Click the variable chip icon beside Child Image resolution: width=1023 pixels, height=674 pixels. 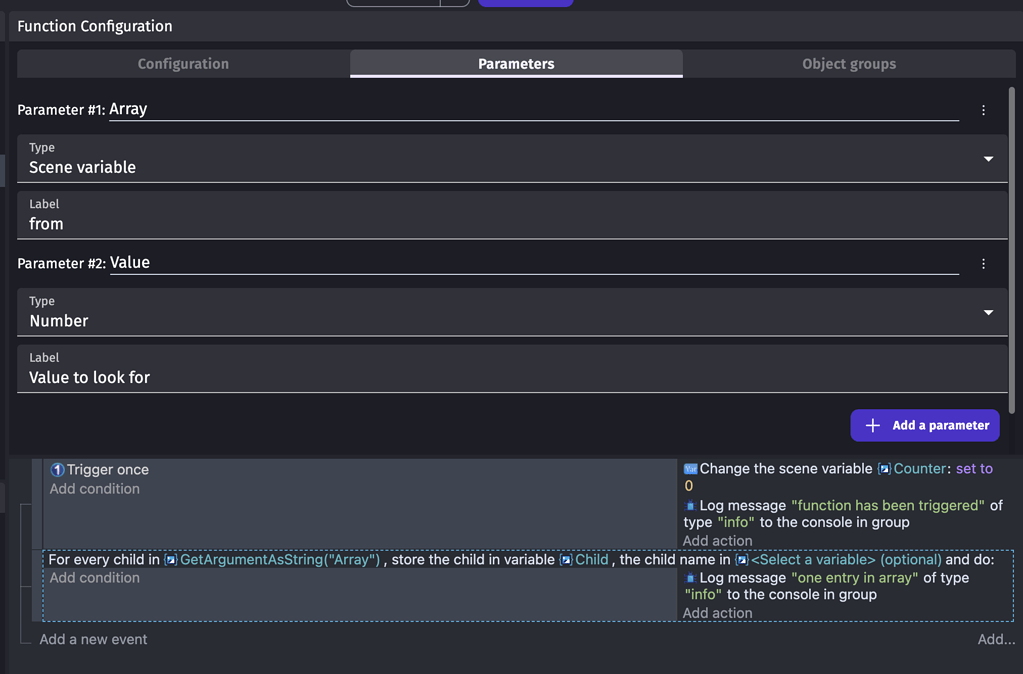pos(564,560)
